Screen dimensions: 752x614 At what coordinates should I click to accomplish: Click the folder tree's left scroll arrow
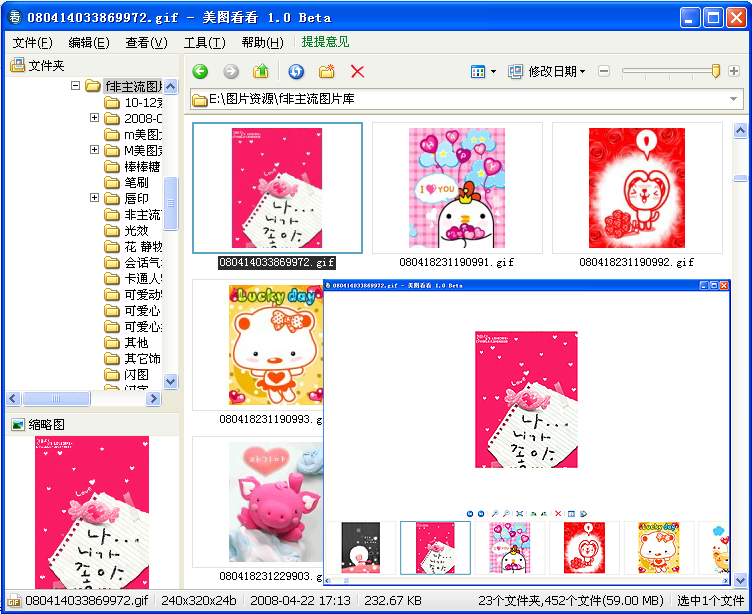point(13,398)
